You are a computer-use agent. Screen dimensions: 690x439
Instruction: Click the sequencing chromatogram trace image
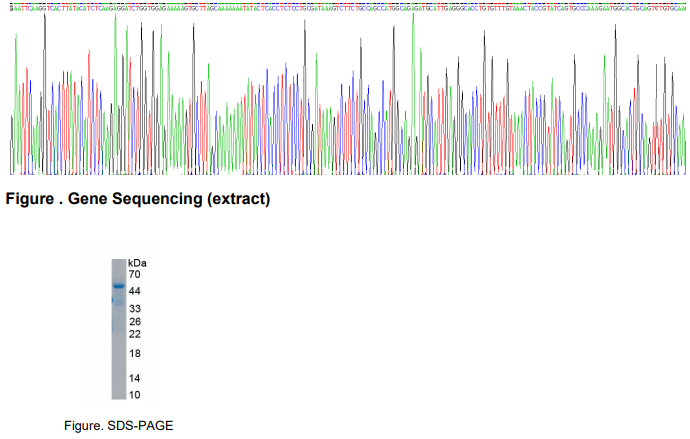tap(345, 95)
